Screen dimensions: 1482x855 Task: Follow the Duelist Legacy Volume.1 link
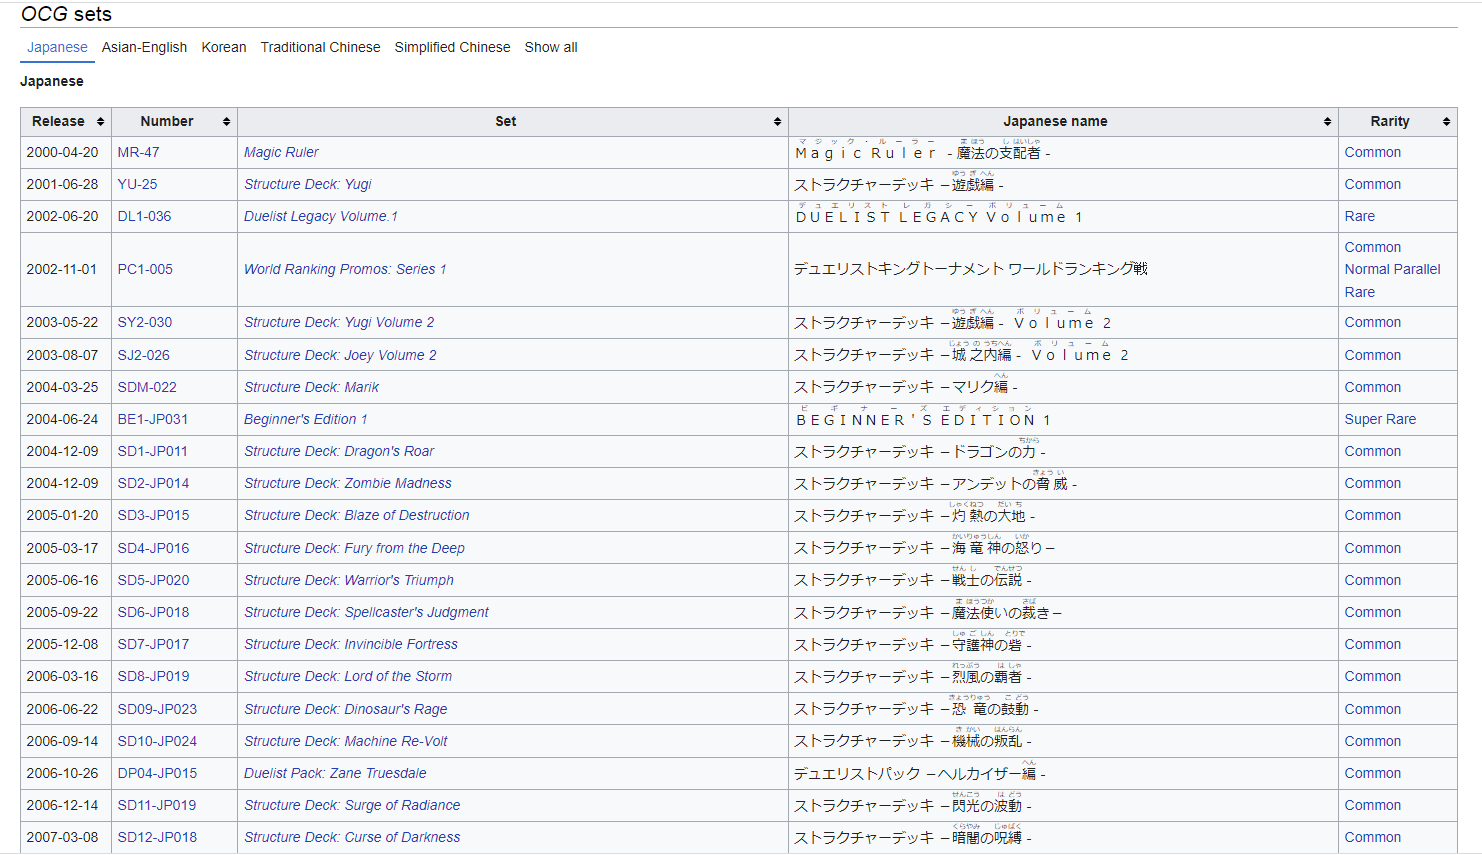[321, 216]
